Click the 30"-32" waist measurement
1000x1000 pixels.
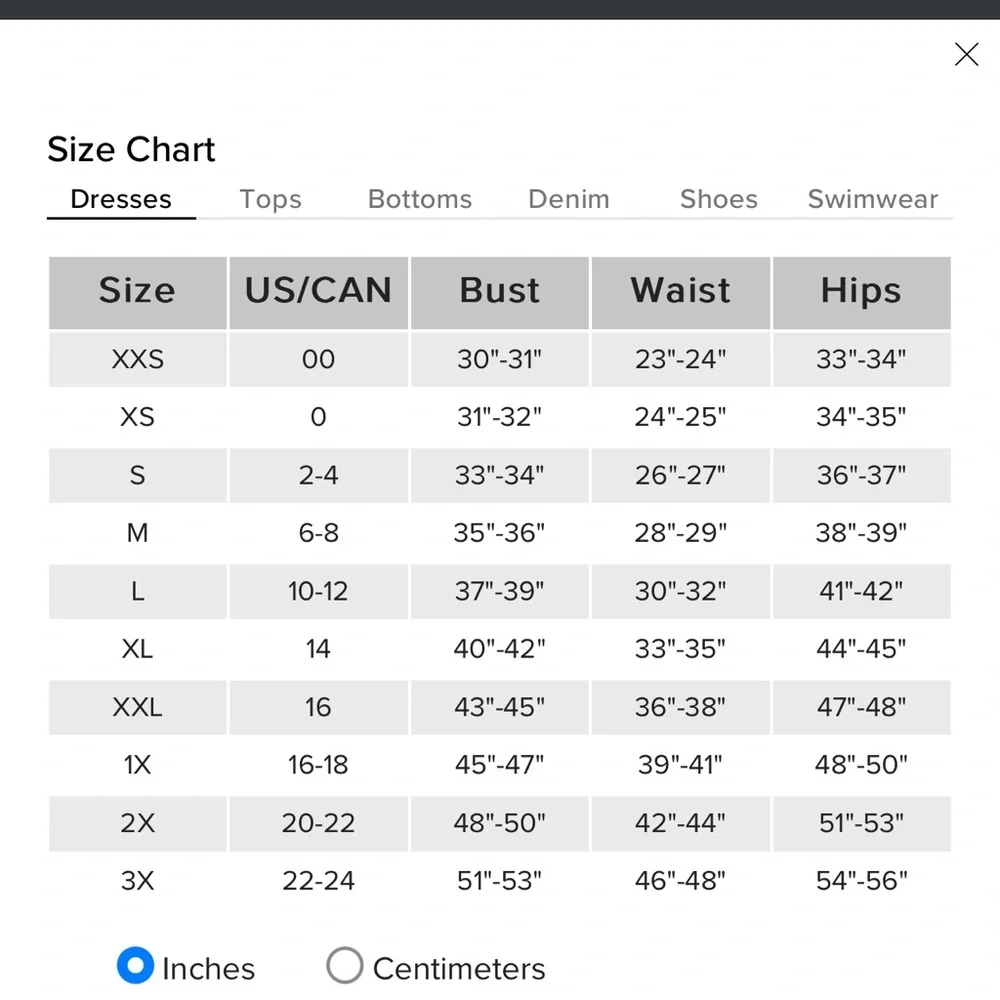click(x=681, y=591)
